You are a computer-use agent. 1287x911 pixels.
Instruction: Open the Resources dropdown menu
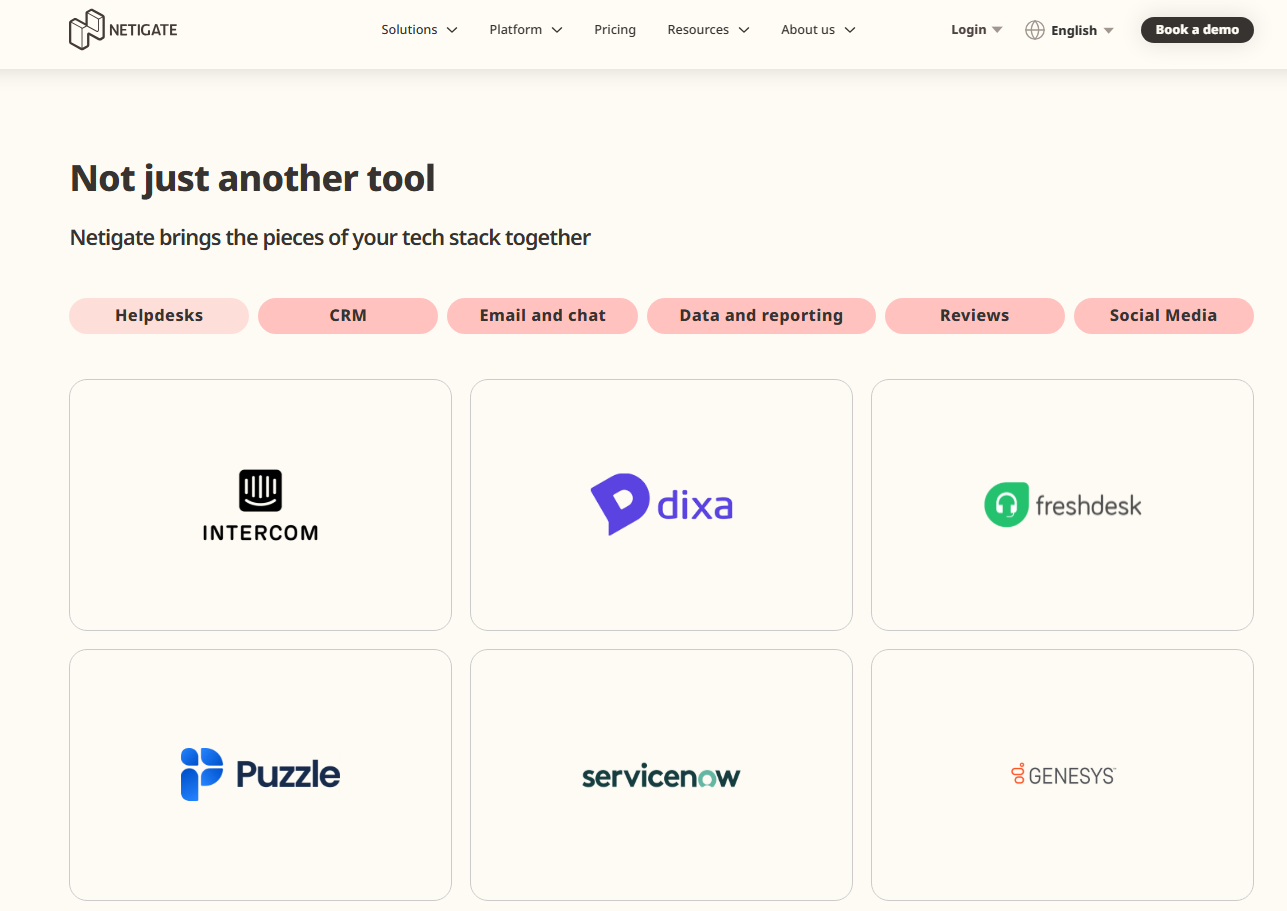point(708,29)
